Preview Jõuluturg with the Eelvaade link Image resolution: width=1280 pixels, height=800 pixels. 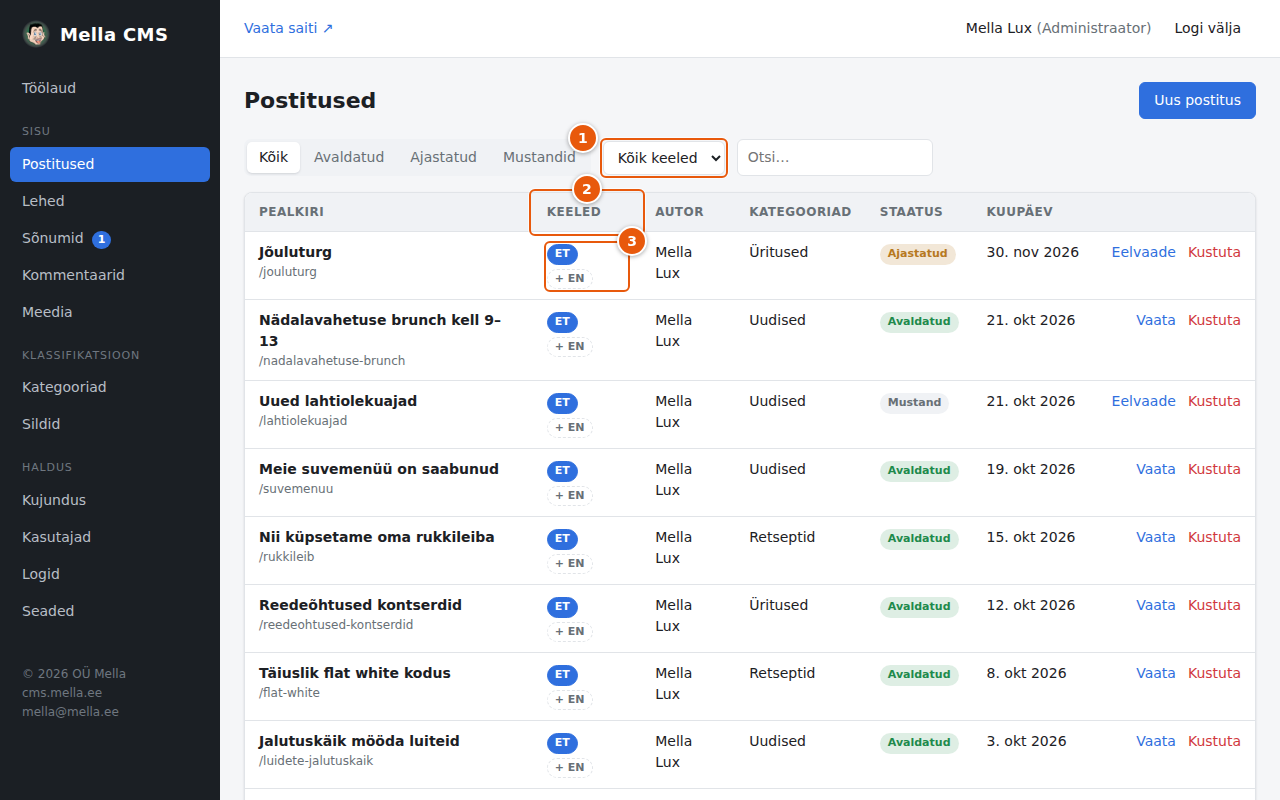point(1144,252)
